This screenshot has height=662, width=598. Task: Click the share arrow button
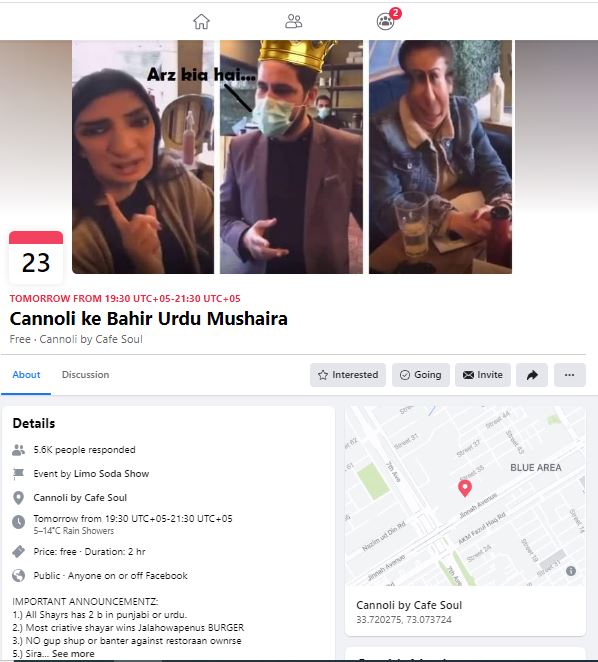pyautogui.click(x=532, y=375)
